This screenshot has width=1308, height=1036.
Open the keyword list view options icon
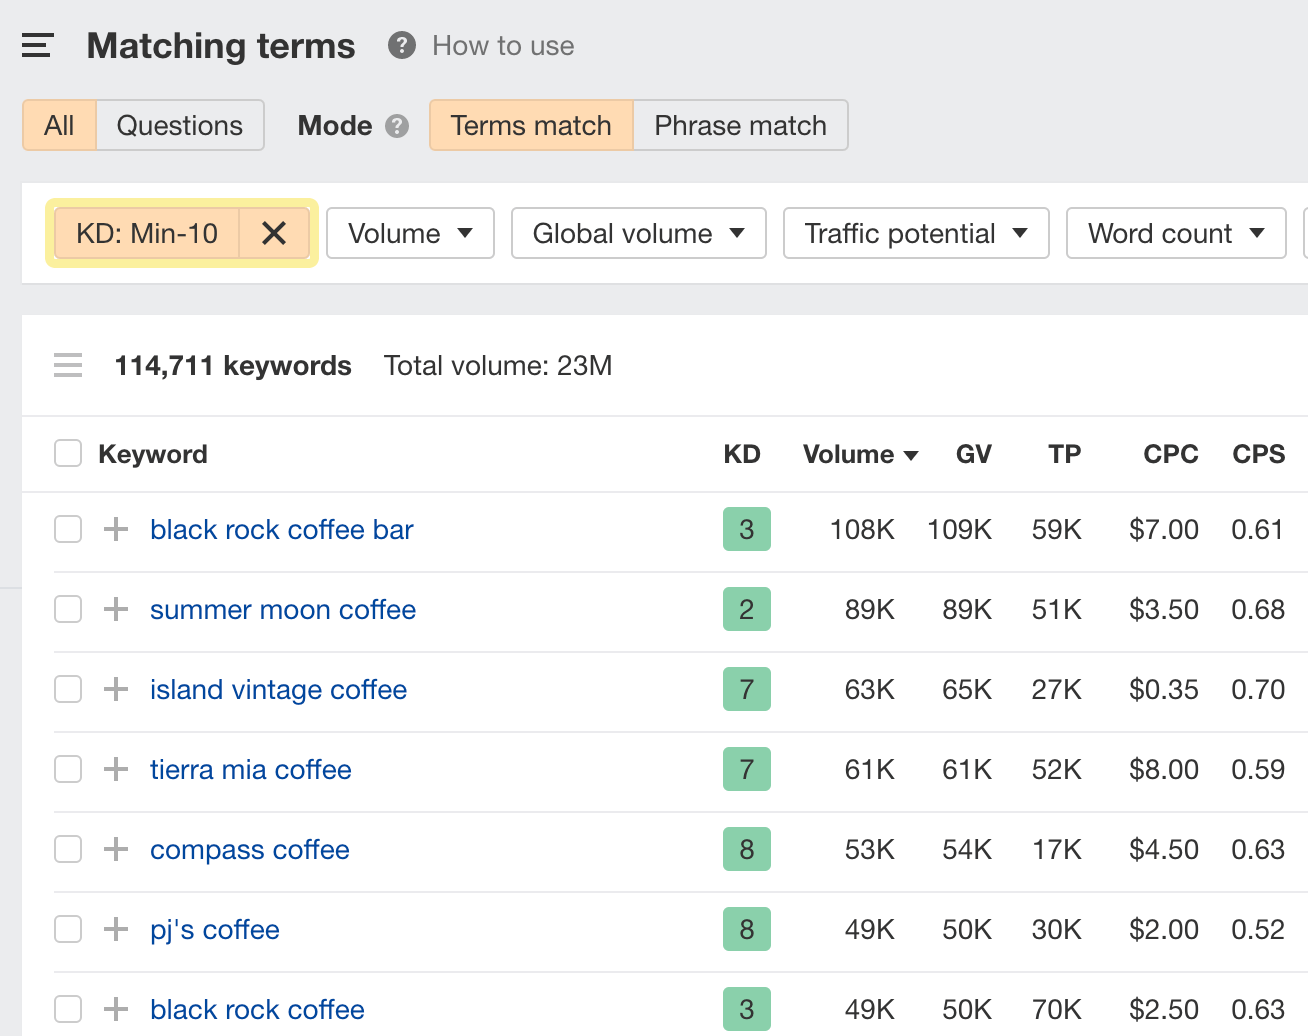point(68,365)
